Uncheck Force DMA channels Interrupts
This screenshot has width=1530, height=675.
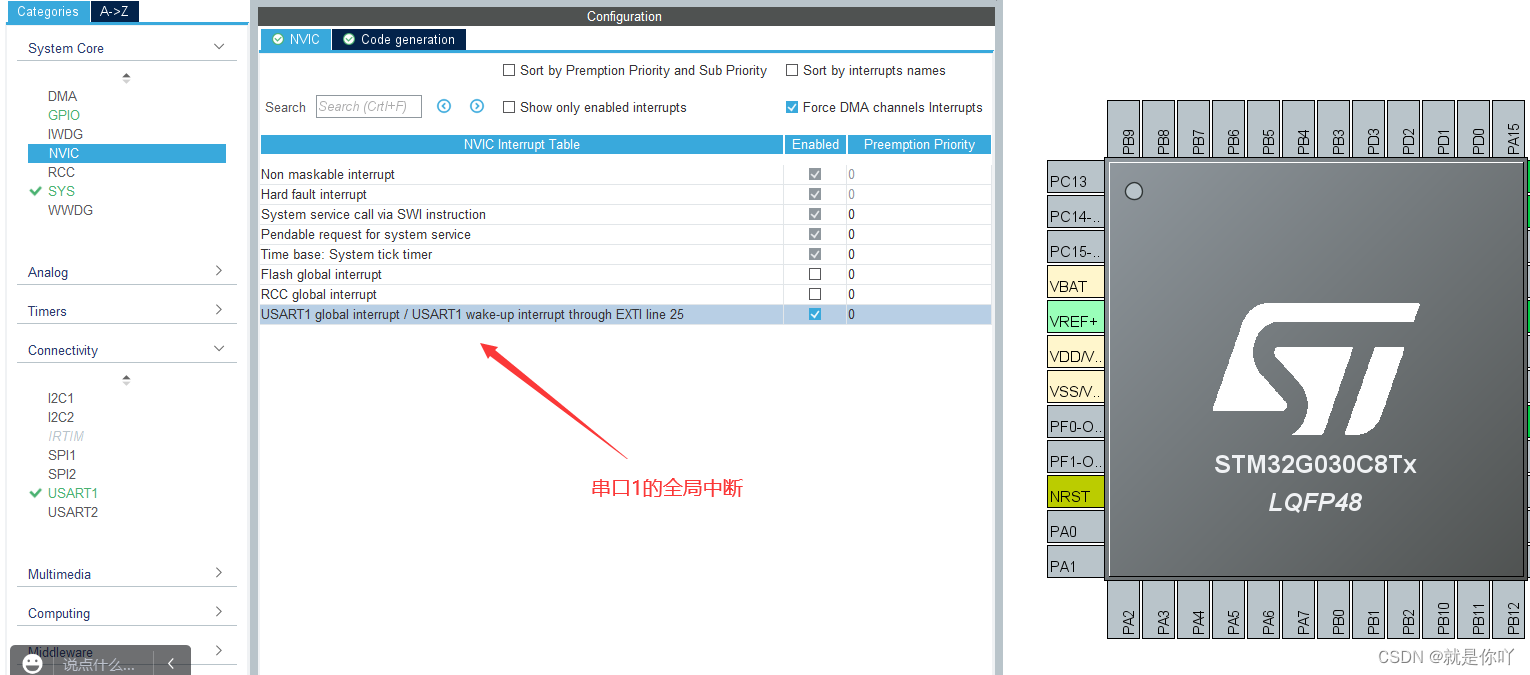[792, 107]
